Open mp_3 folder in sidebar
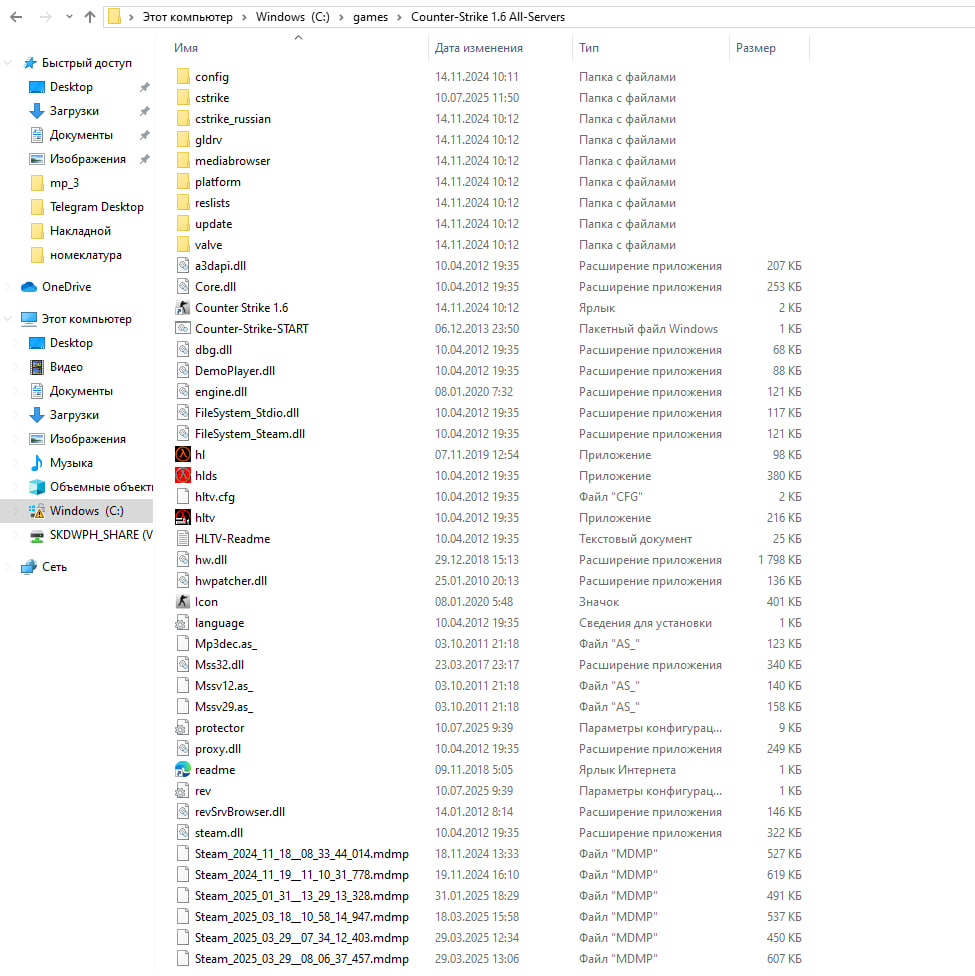Viewport: 975px width, 976px height. [64, 183]
